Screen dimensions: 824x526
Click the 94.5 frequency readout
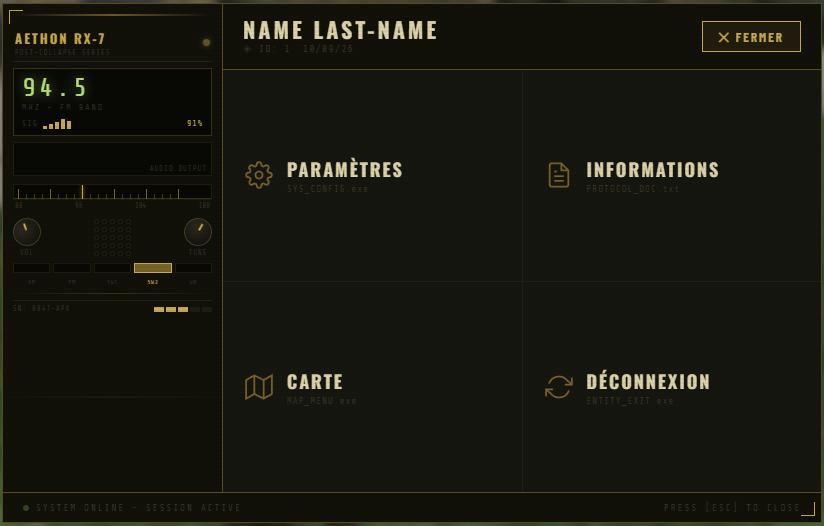(x=55, y=87)
